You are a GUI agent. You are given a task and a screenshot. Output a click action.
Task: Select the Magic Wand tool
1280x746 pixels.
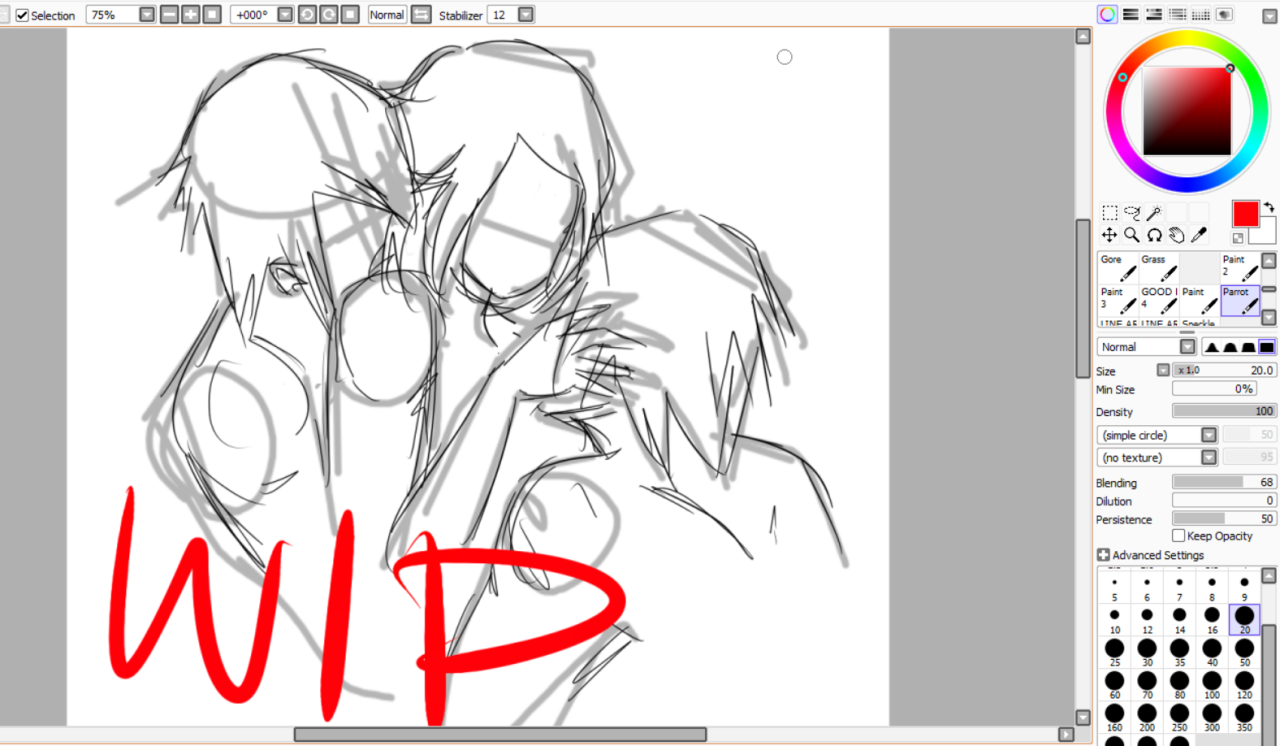[x=1154, y=212]
